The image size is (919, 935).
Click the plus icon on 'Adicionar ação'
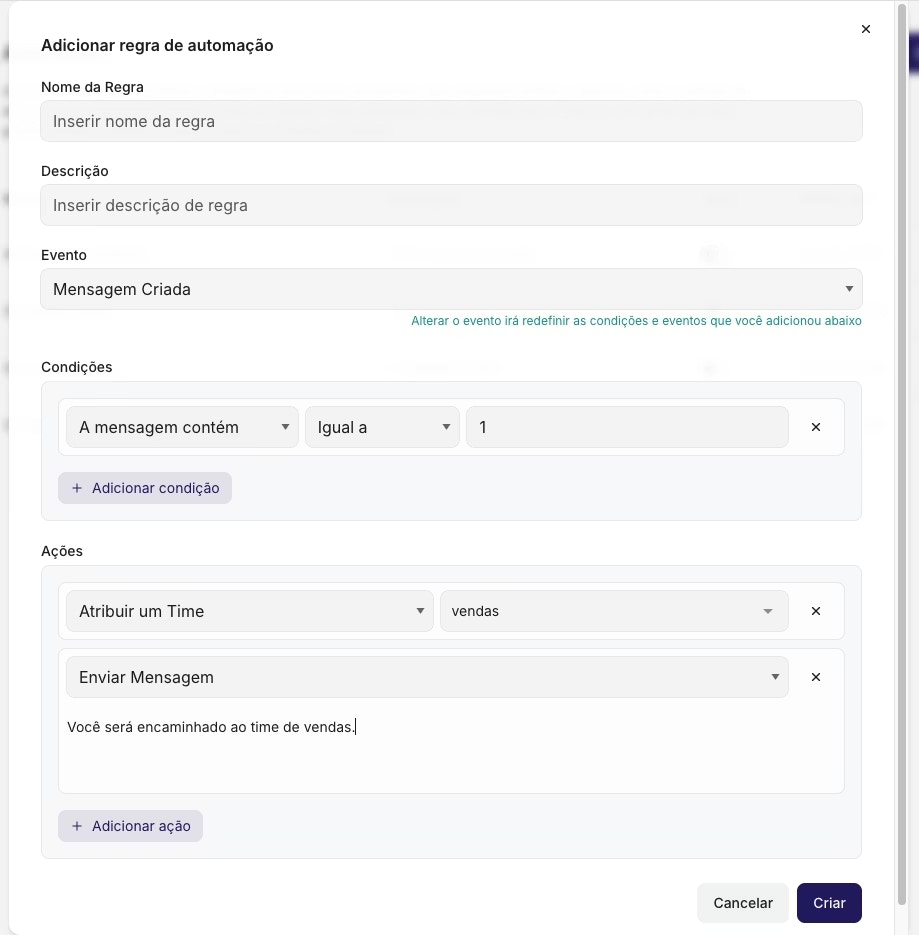[x=77, y=826]
